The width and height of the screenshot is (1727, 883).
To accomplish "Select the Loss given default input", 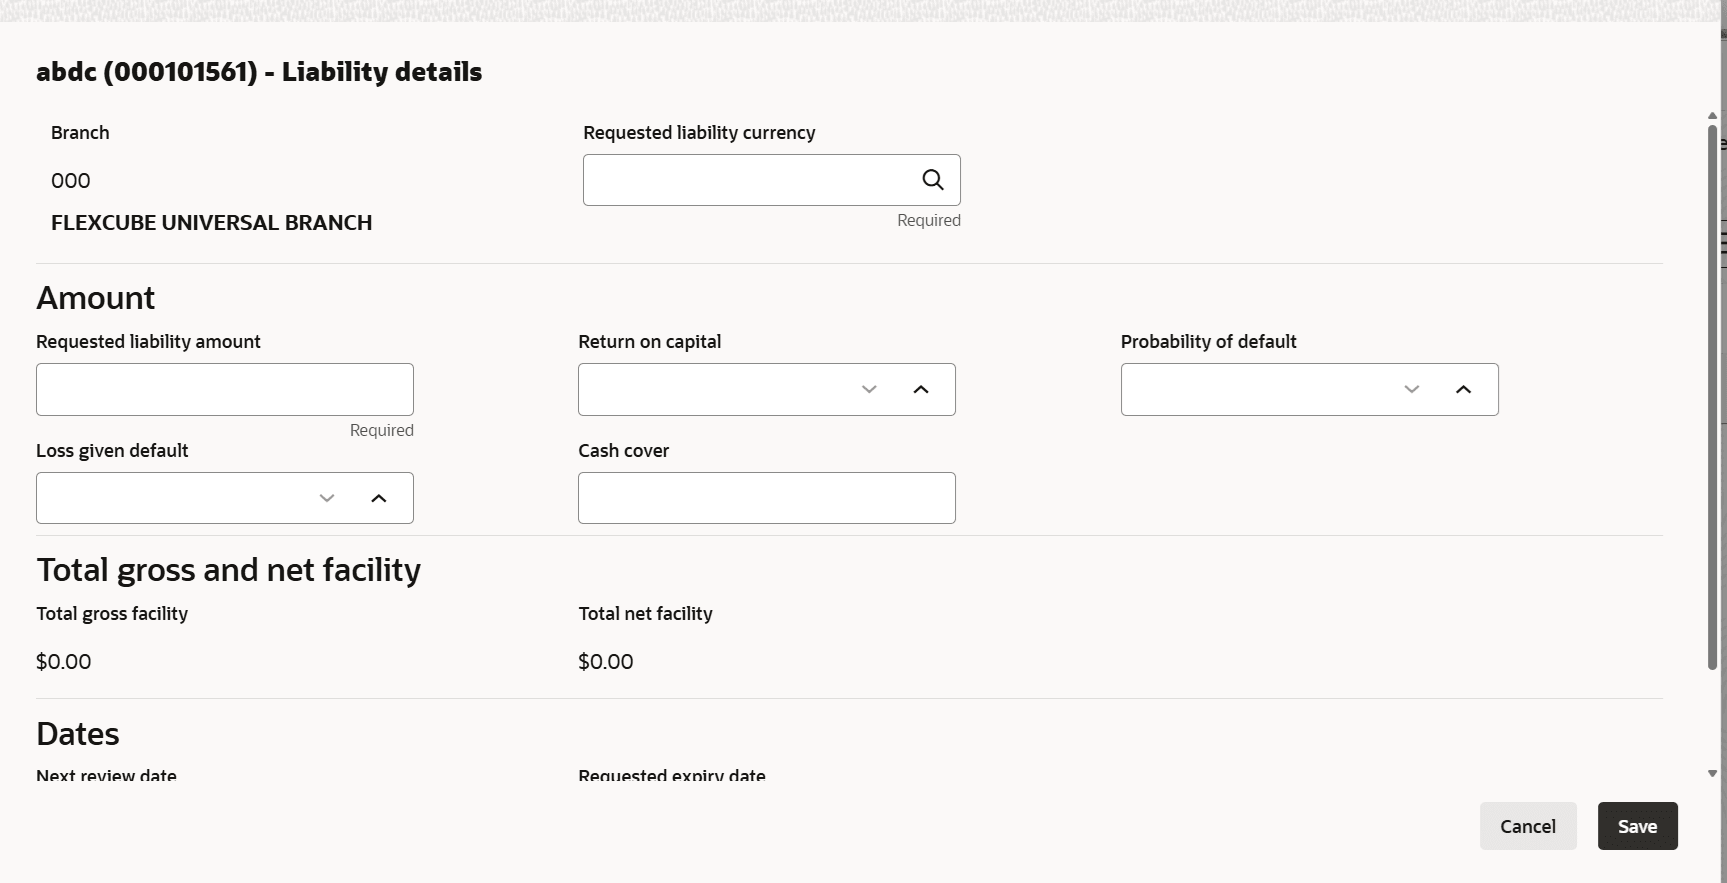I will pyautogui.click(x=170, y=498).
